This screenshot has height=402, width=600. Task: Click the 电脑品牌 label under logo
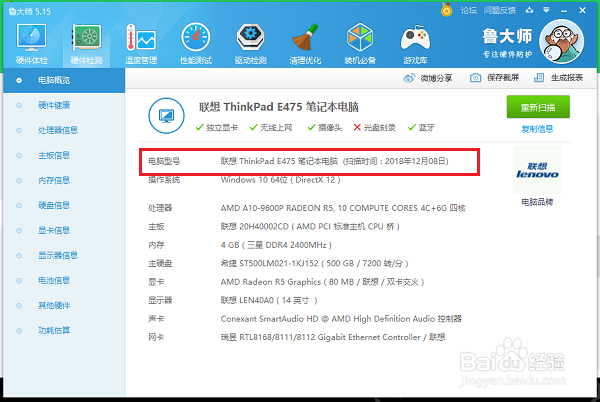(537, 202)
